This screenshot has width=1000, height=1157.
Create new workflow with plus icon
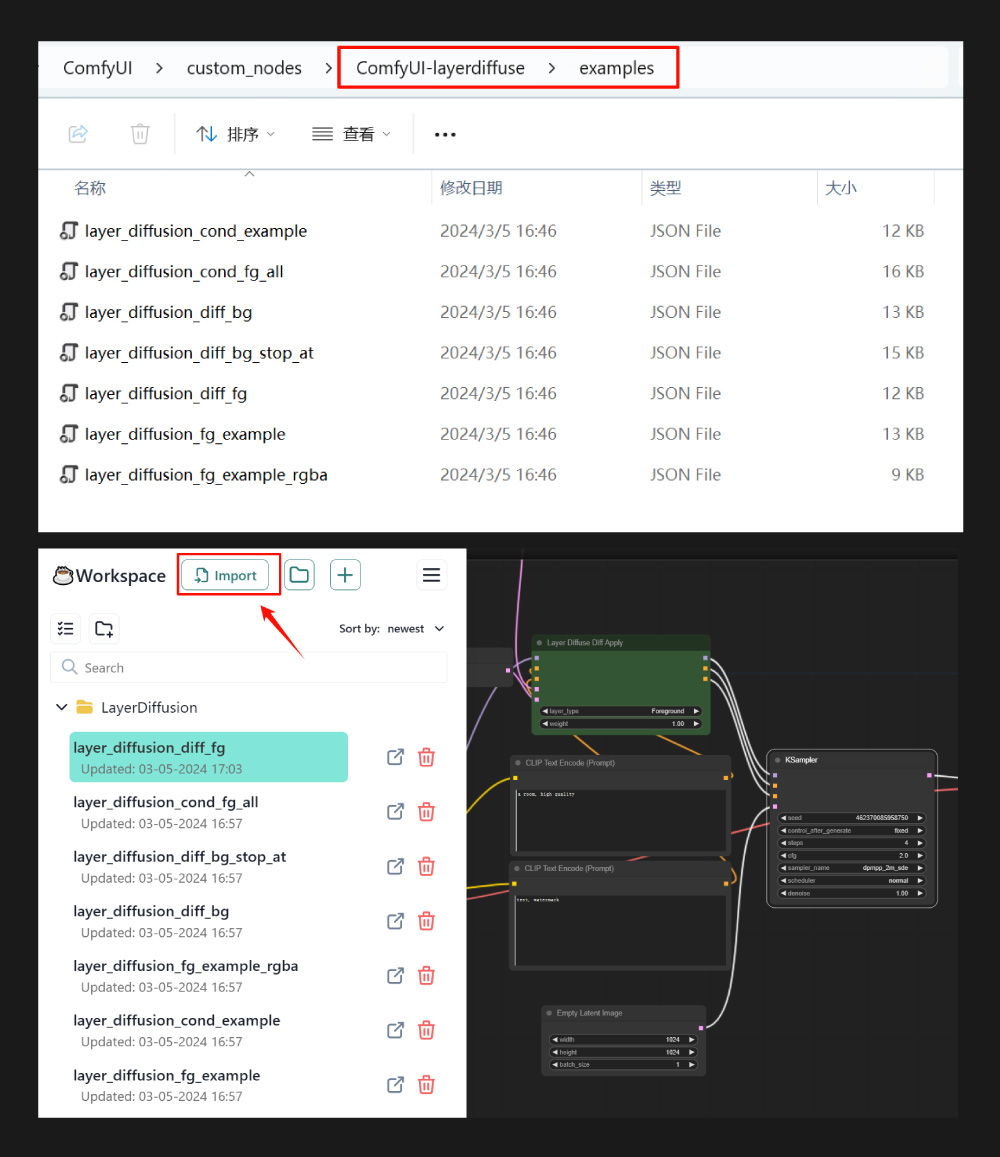345,576
